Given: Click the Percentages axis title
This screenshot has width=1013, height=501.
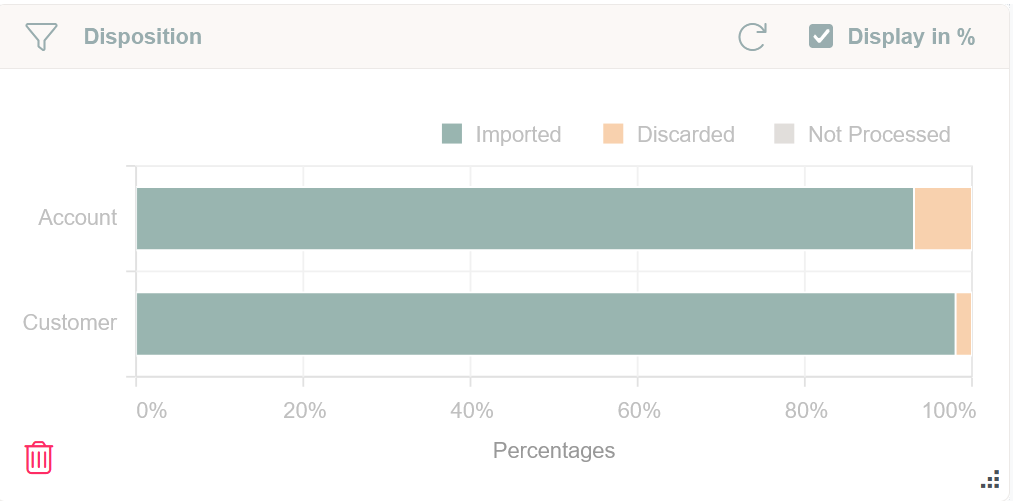Looking at the screenshot, I should pos(553,450).
